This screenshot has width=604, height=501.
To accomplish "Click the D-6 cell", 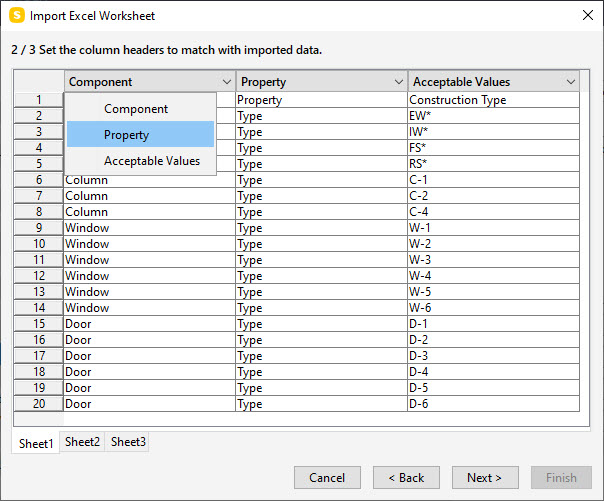I will point(493,404).
